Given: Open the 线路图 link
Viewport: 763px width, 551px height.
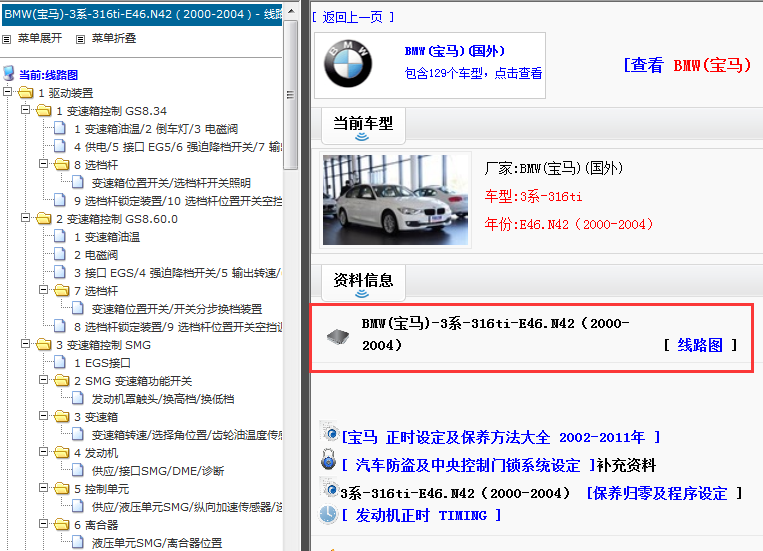Looking at the screenshot, I should click(x=700, y=345).
